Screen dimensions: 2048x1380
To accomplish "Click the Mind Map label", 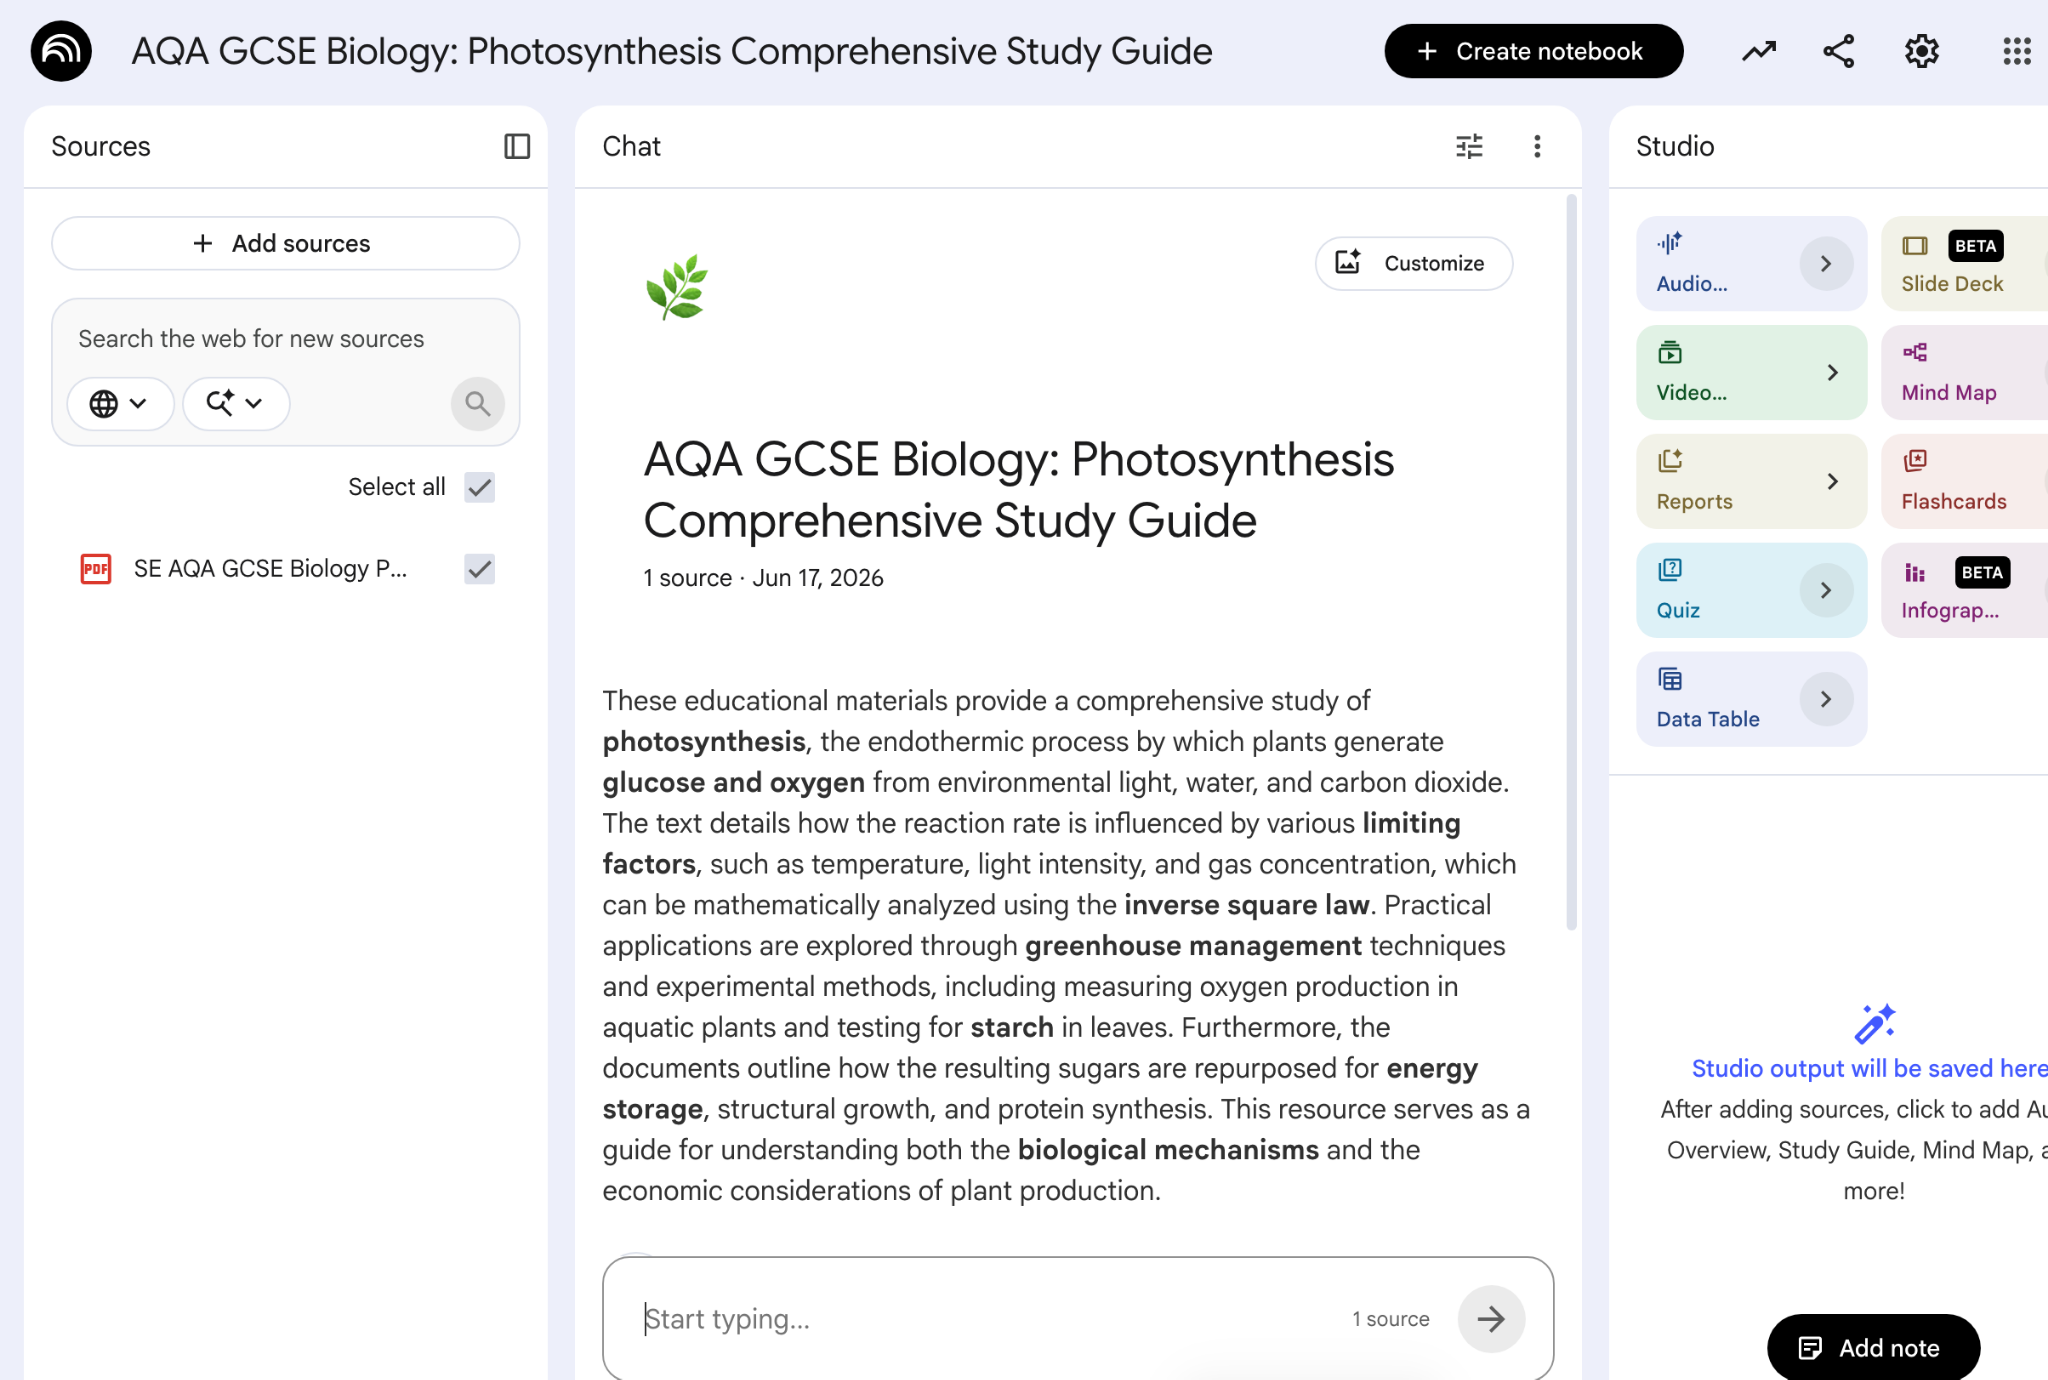I will [x=1948, y=393].
